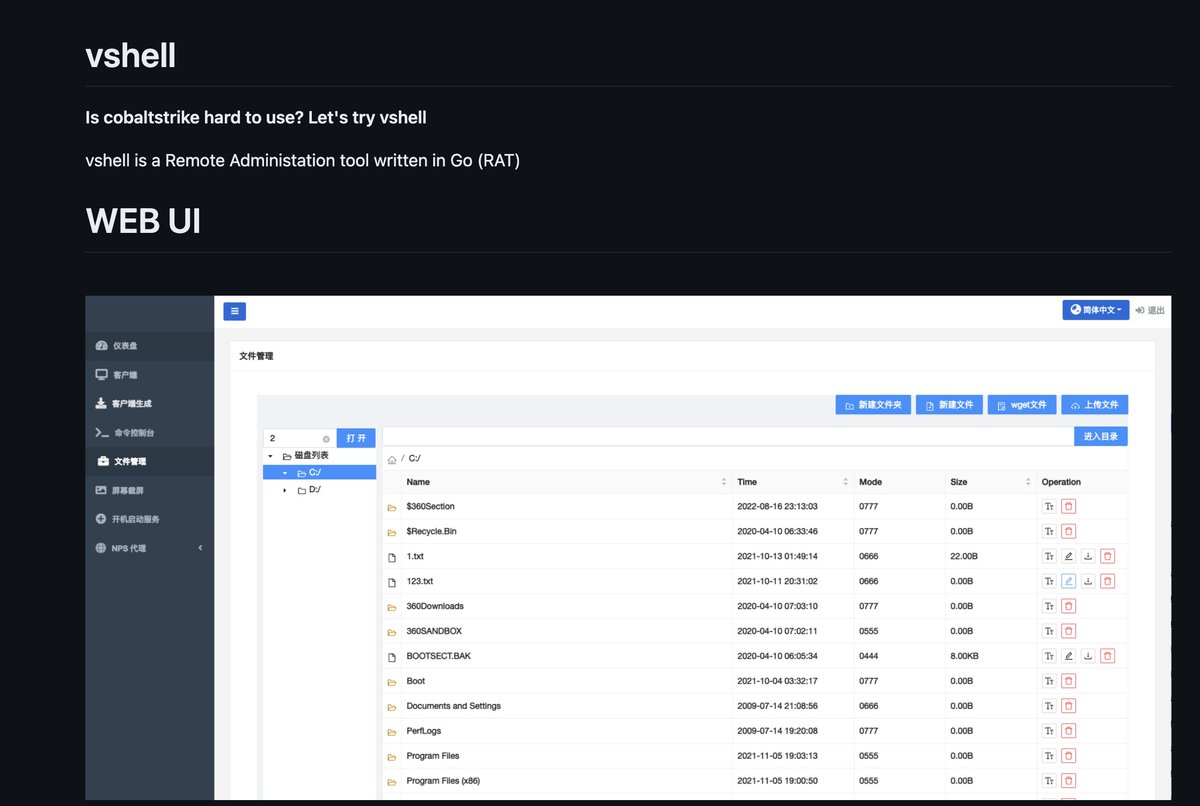
Task: Download the 1.txt file via its download icon
Action: coord(1088,556)
